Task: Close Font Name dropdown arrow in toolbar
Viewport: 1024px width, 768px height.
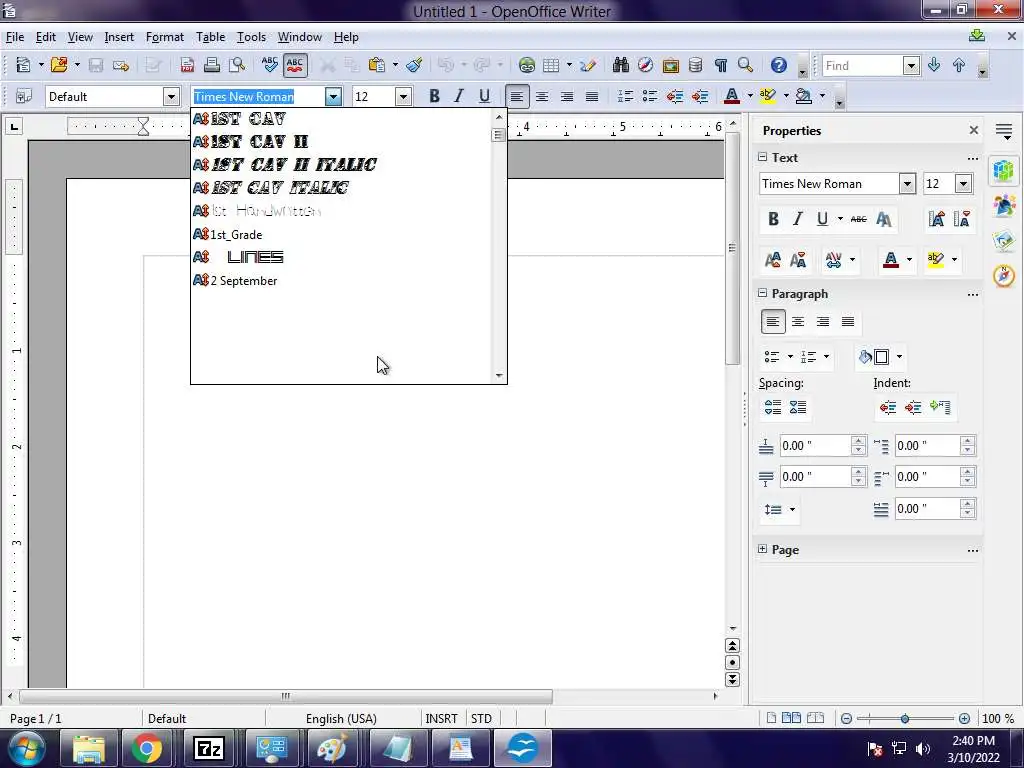Action: (x=333, y=97)
